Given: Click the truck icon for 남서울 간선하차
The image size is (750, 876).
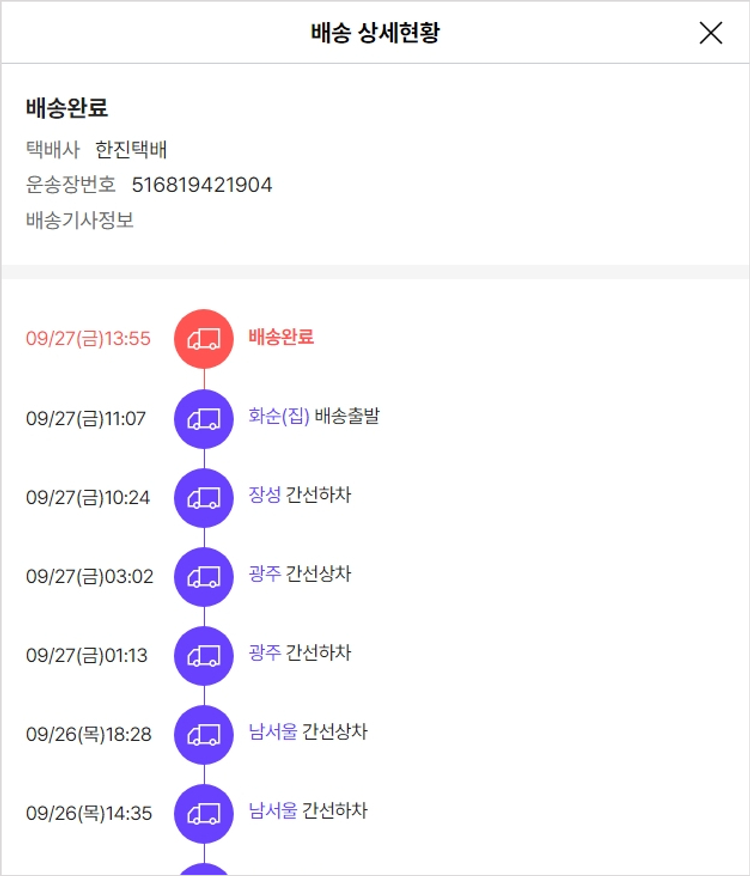Looking at the screenshot, I should [x=204, y=813].
